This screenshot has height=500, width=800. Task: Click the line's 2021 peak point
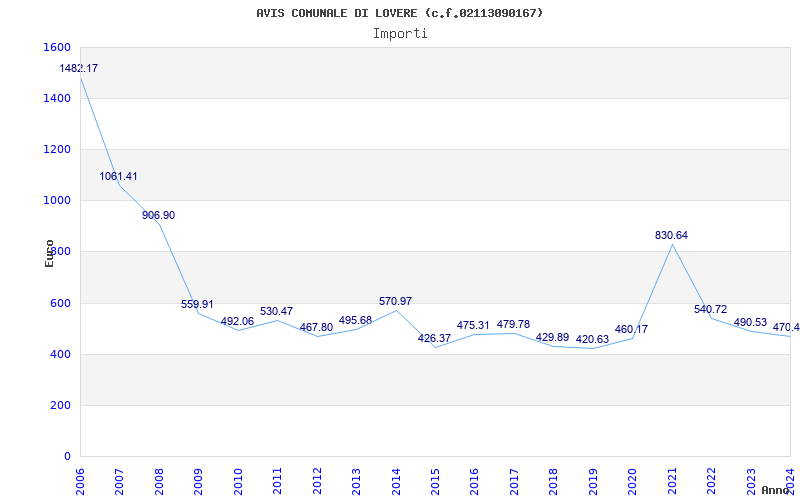point(672,244)
